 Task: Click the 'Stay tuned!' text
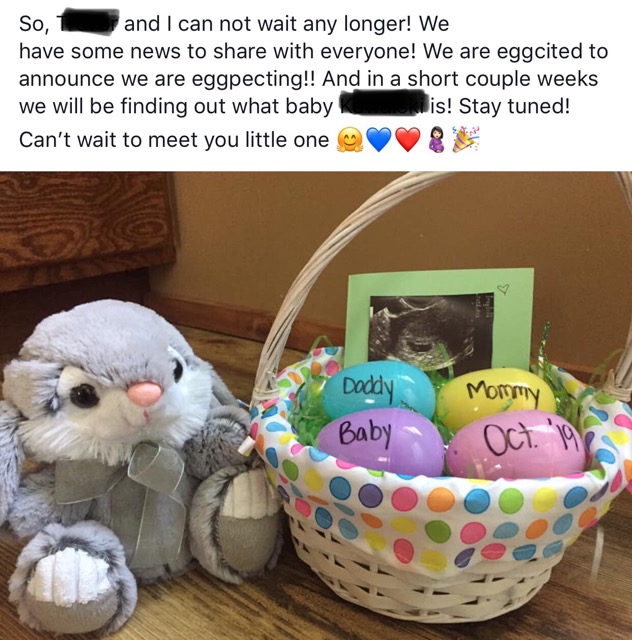(514, 107)
